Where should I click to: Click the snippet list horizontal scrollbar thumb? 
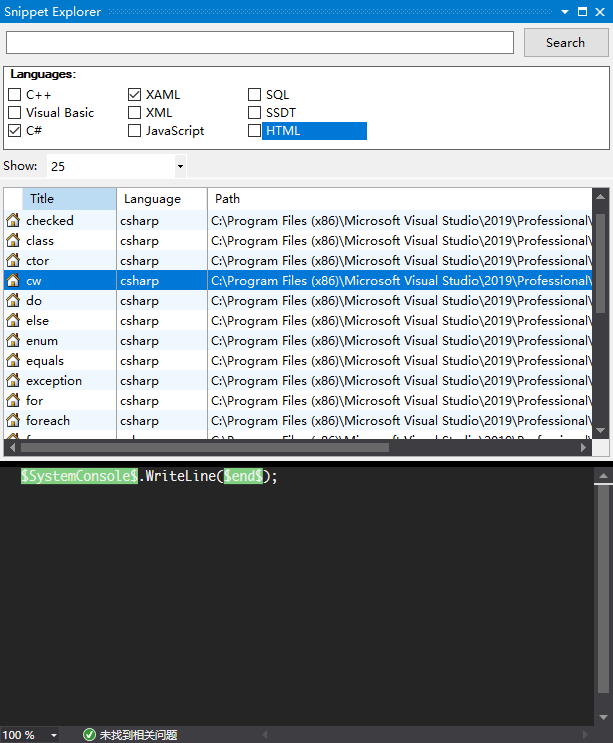pos(200,448)
